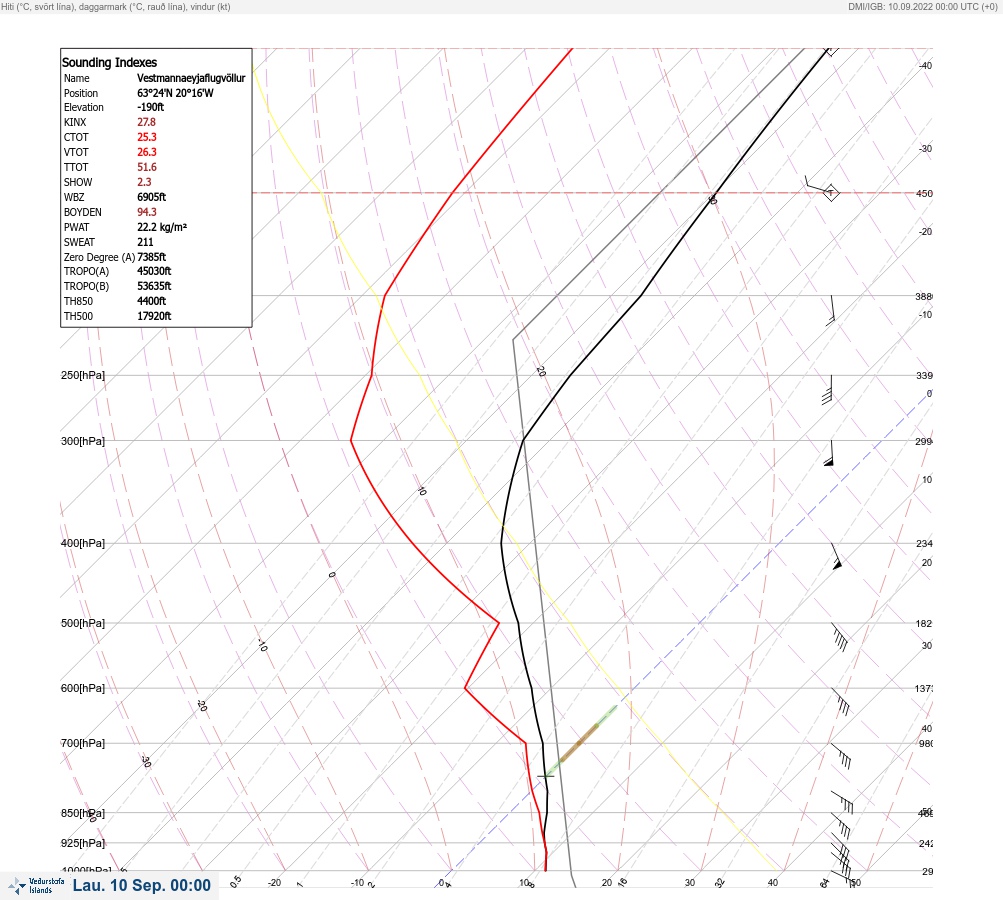Click the 600[hPa] pressure label
Viewport: 1003px width, 900px height.
83,688
